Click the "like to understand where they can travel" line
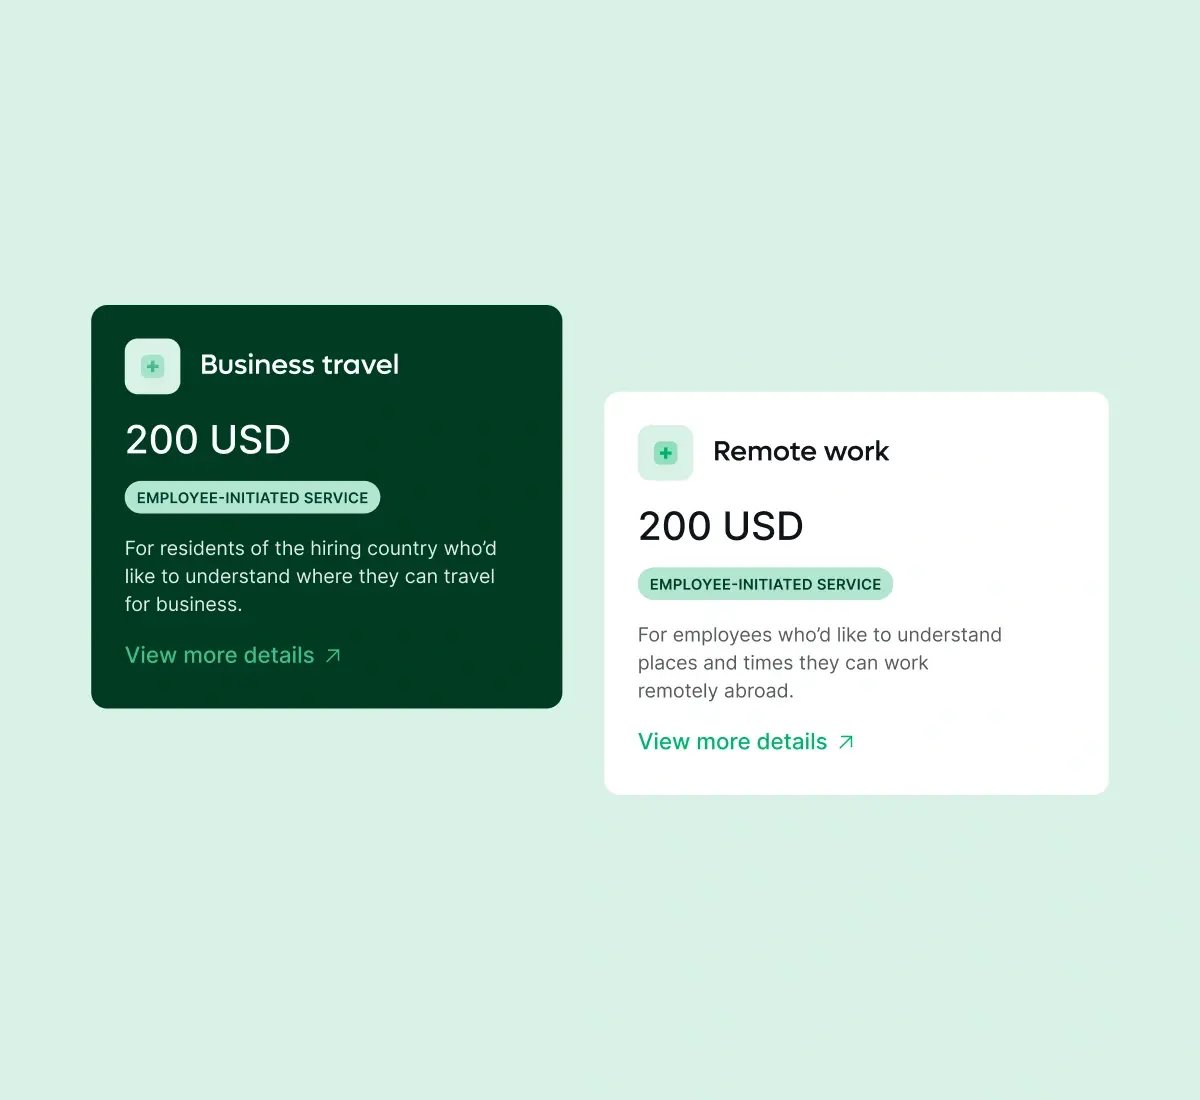The height and width of the screenshot is (1100, 1200). click(309, 576)
